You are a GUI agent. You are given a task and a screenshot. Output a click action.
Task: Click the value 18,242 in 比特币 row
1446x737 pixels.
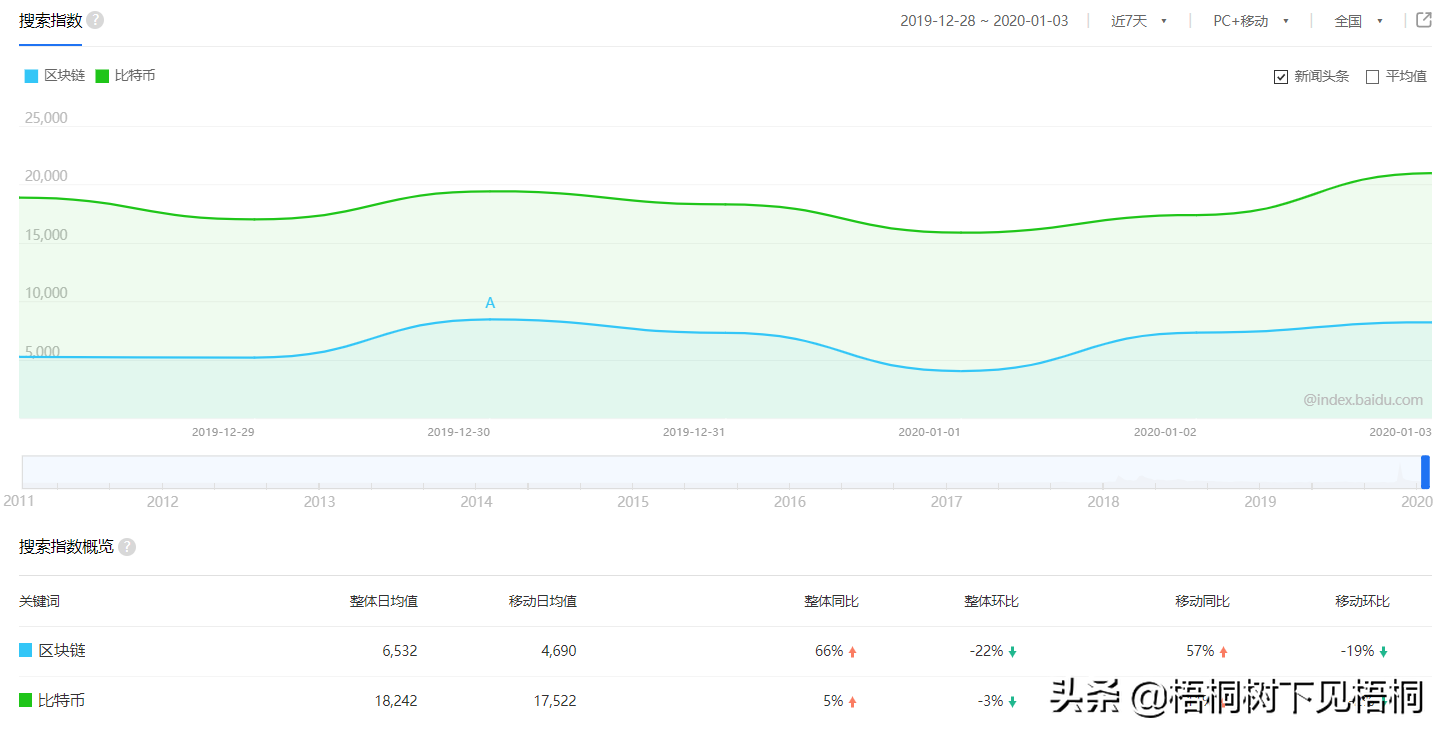pyautogui.click(x=396, y=701)
